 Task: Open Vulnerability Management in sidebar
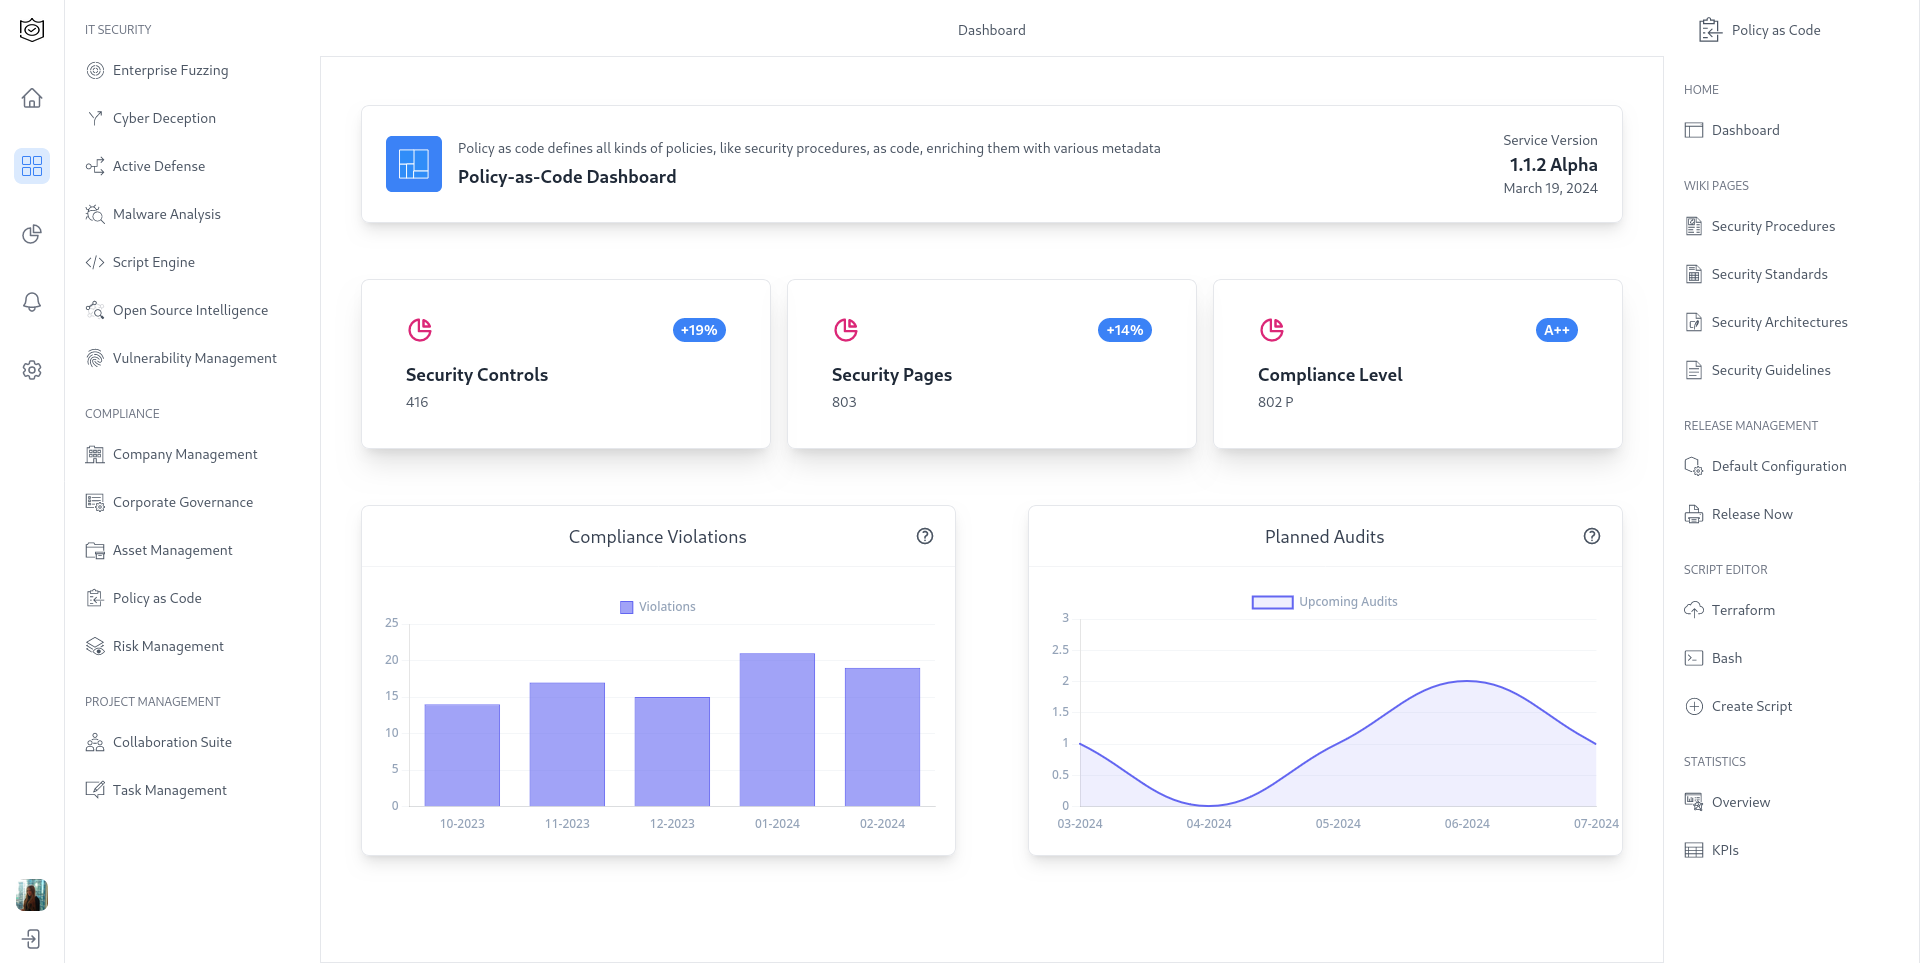(194, 358)
